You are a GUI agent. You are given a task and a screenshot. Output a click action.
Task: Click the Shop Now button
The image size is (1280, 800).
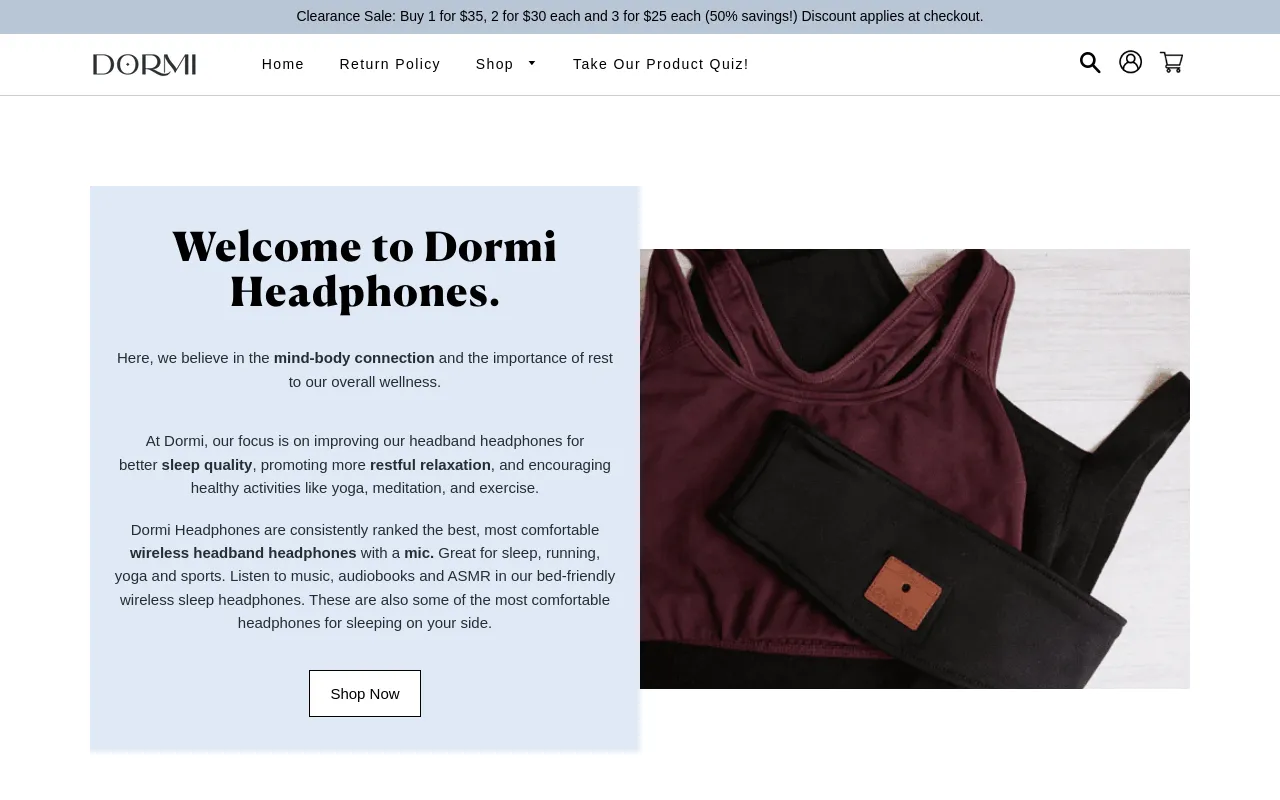point(365,693)
